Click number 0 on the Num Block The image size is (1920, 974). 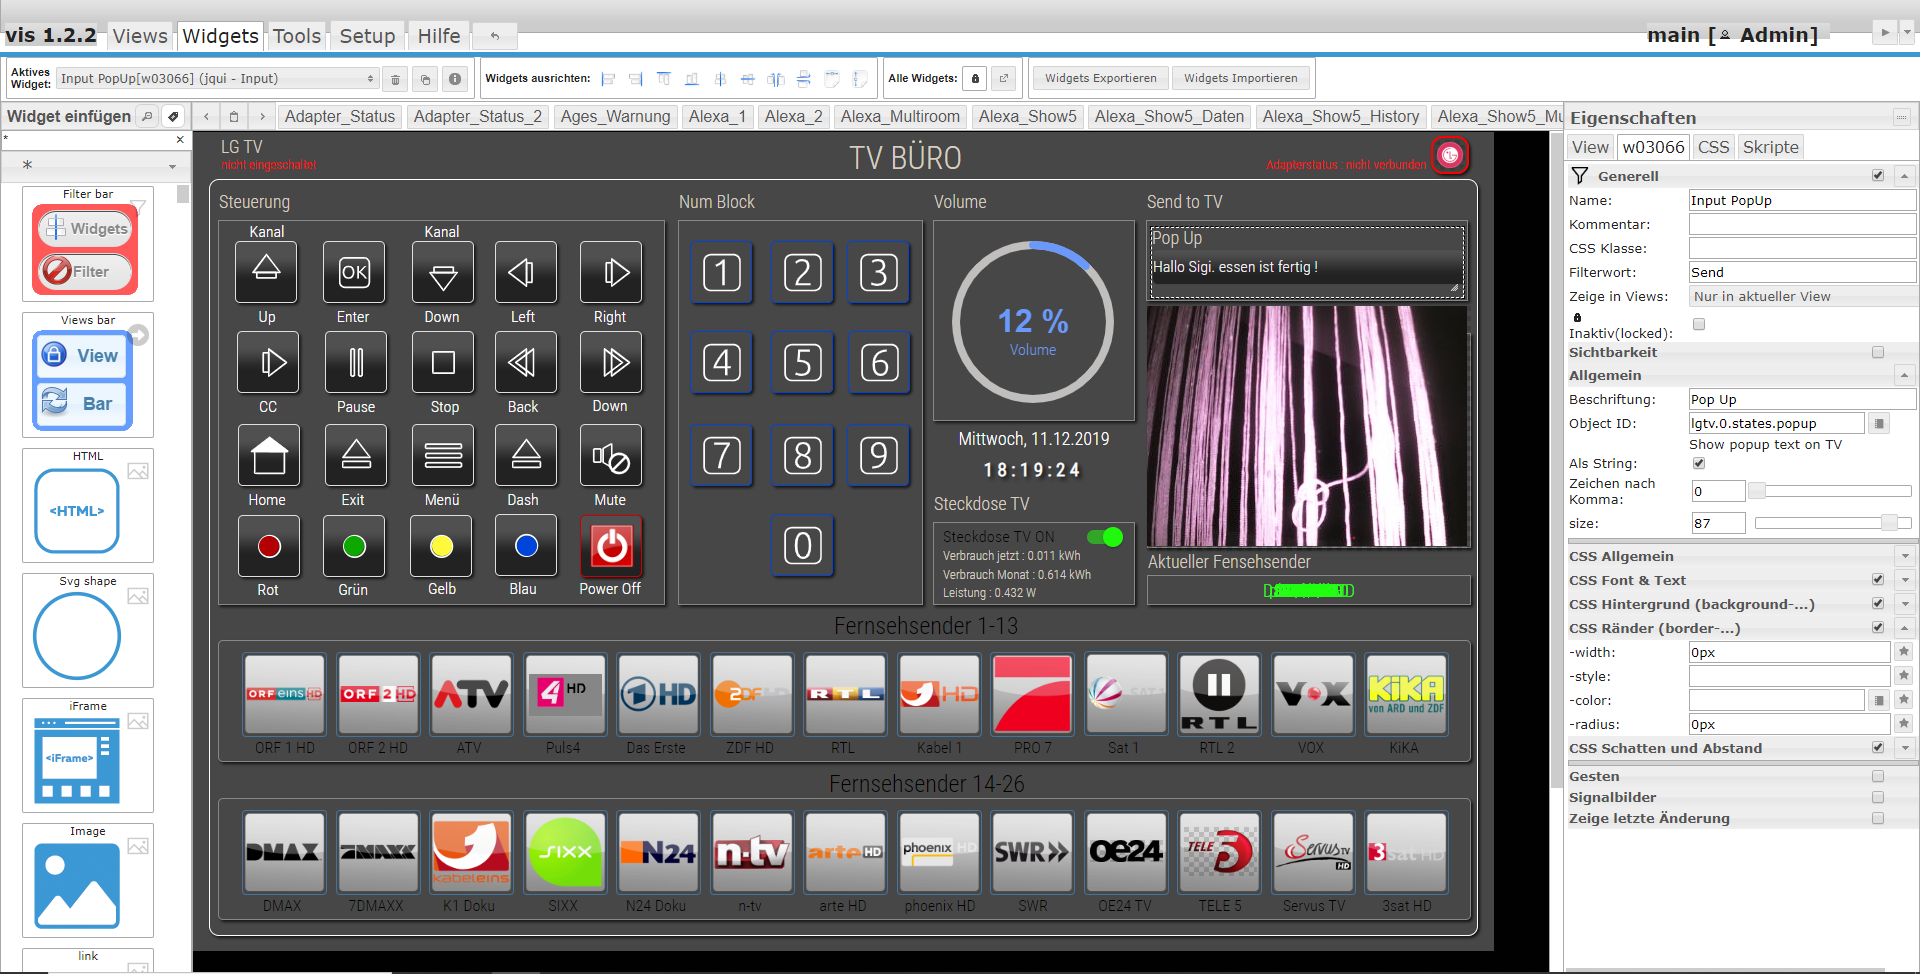802,546
